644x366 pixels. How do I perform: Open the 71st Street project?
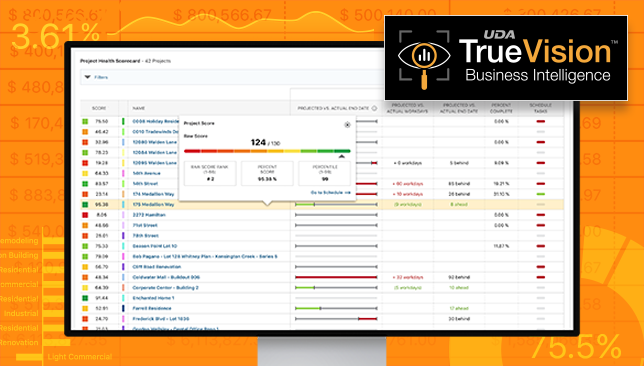coord(145,225)
